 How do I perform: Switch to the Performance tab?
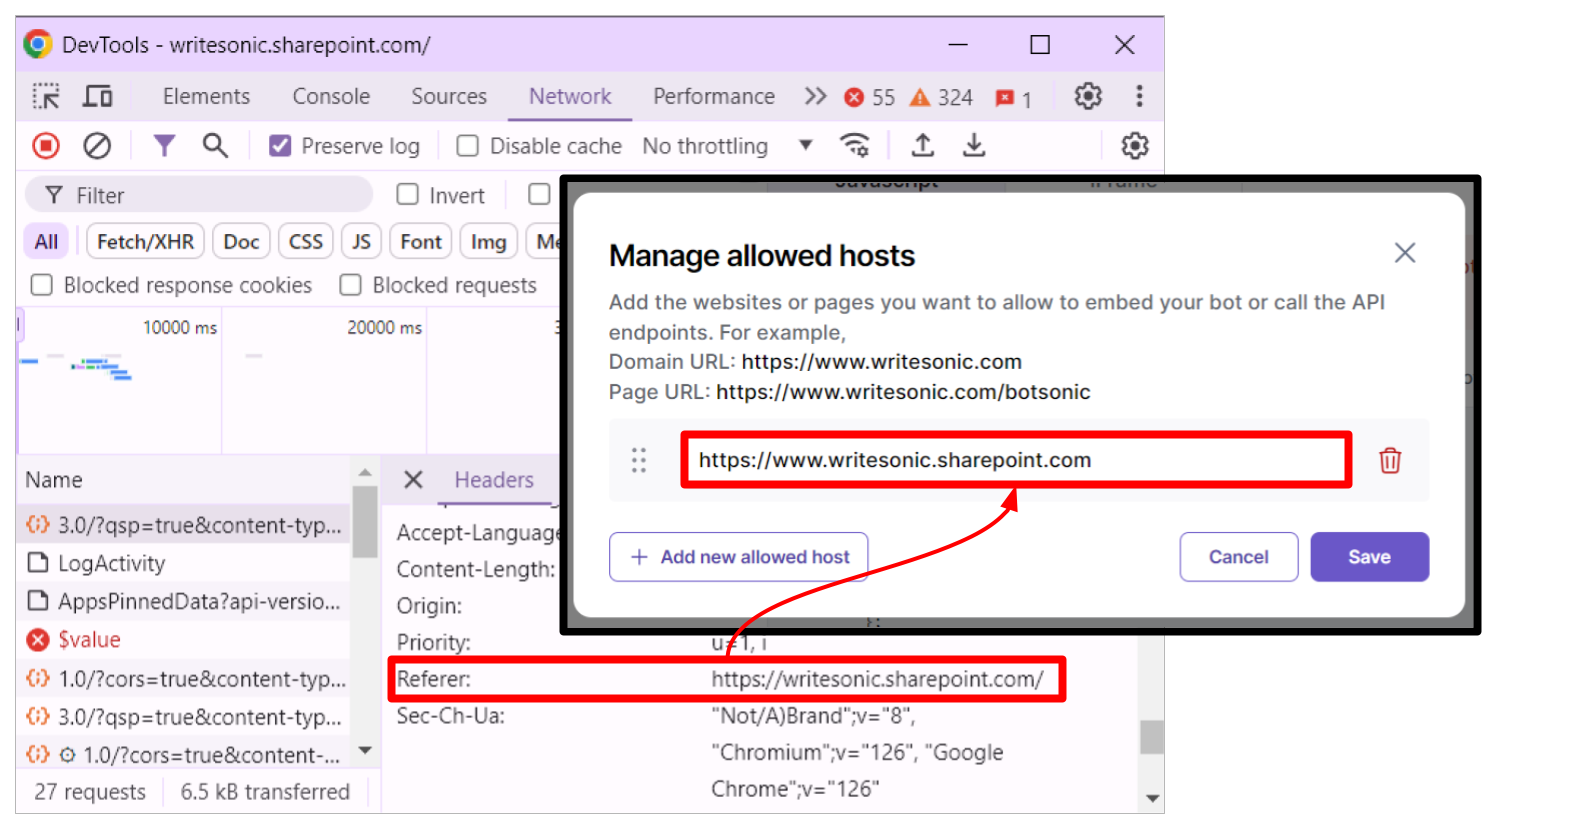click(x=714, y=96)
